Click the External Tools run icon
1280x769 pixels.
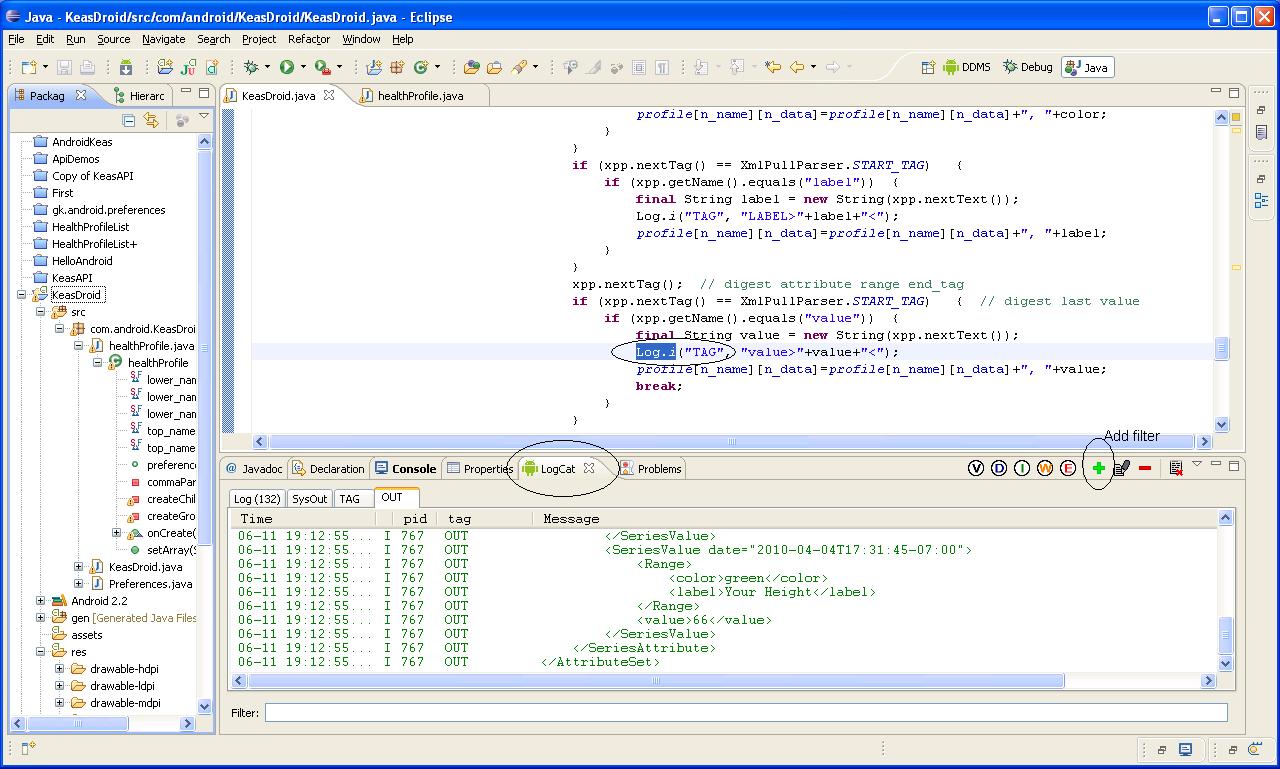322,67
